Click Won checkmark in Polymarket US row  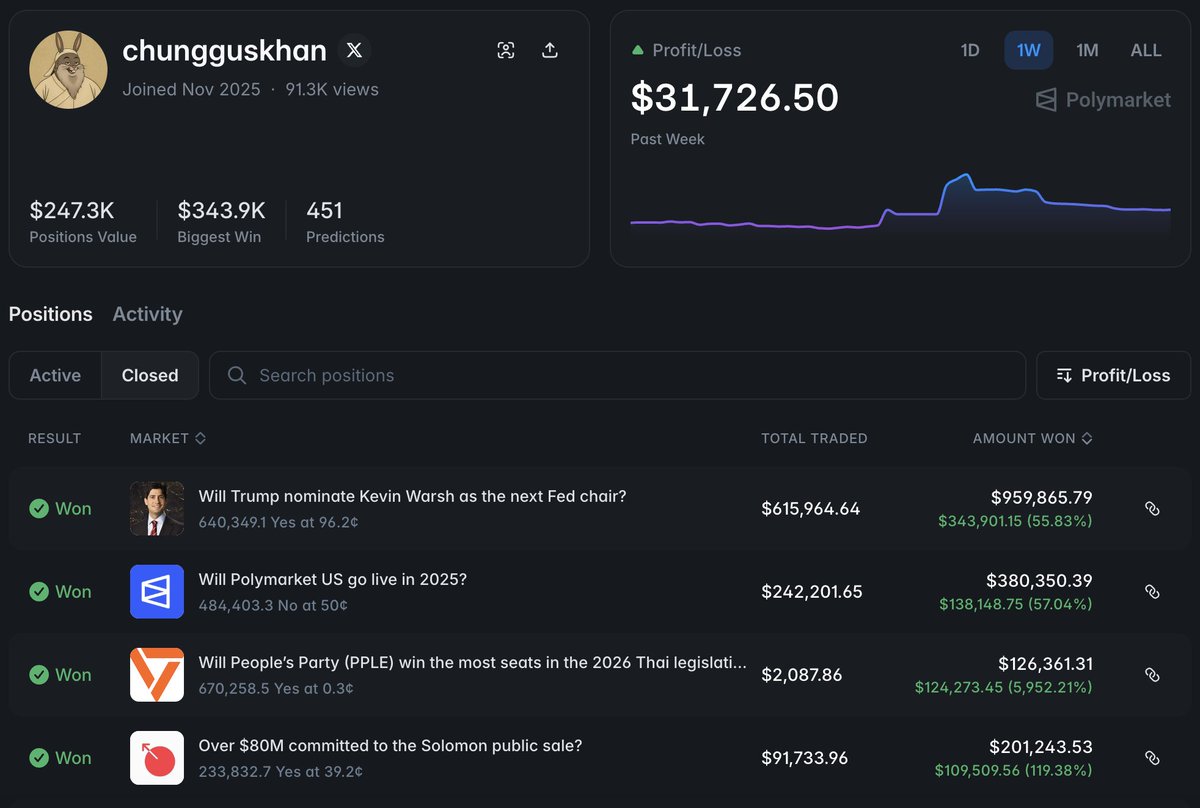39,592
